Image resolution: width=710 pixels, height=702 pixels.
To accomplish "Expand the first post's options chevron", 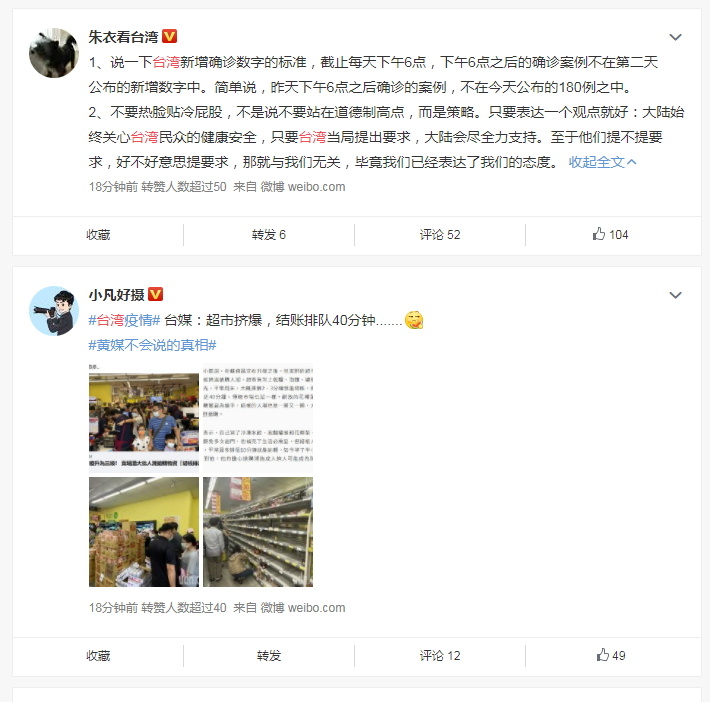I will point(675,37).
